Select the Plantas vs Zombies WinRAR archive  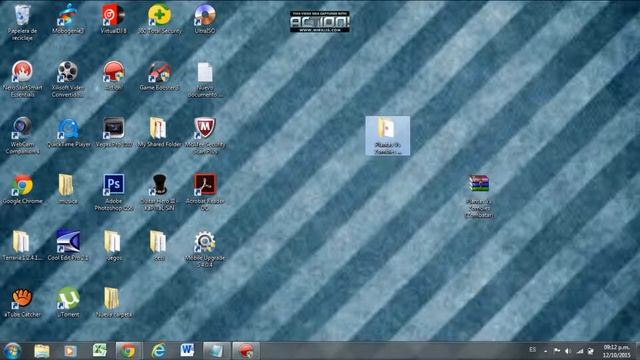click(x=479, y=197)
